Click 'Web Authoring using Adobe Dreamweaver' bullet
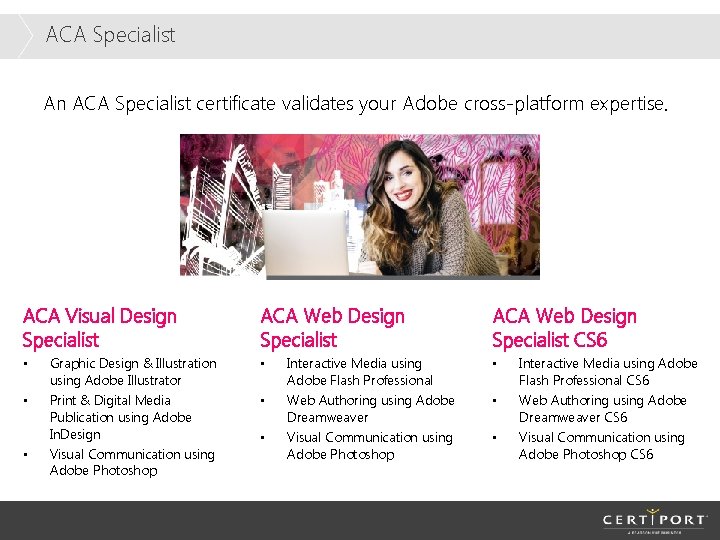The image size is (720, 540). 371,409
